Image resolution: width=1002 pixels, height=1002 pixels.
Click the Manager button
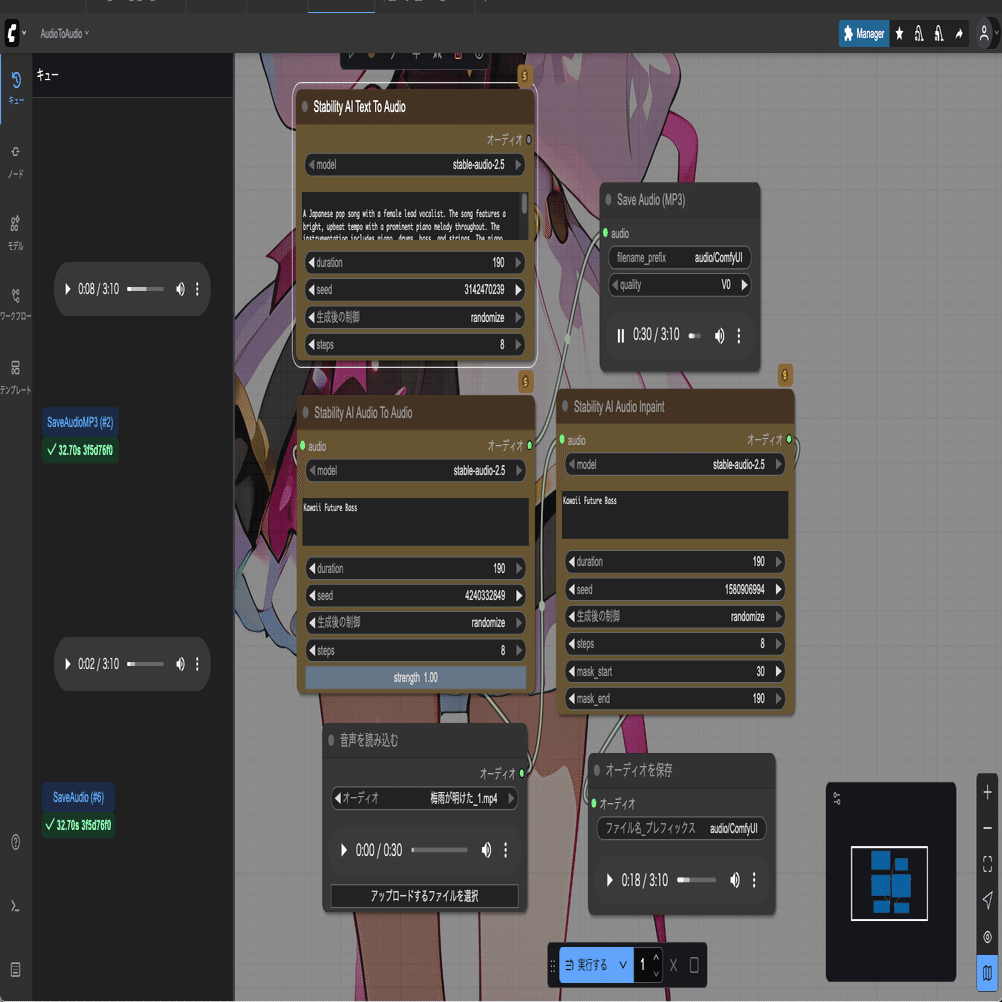tap(863, 33)
